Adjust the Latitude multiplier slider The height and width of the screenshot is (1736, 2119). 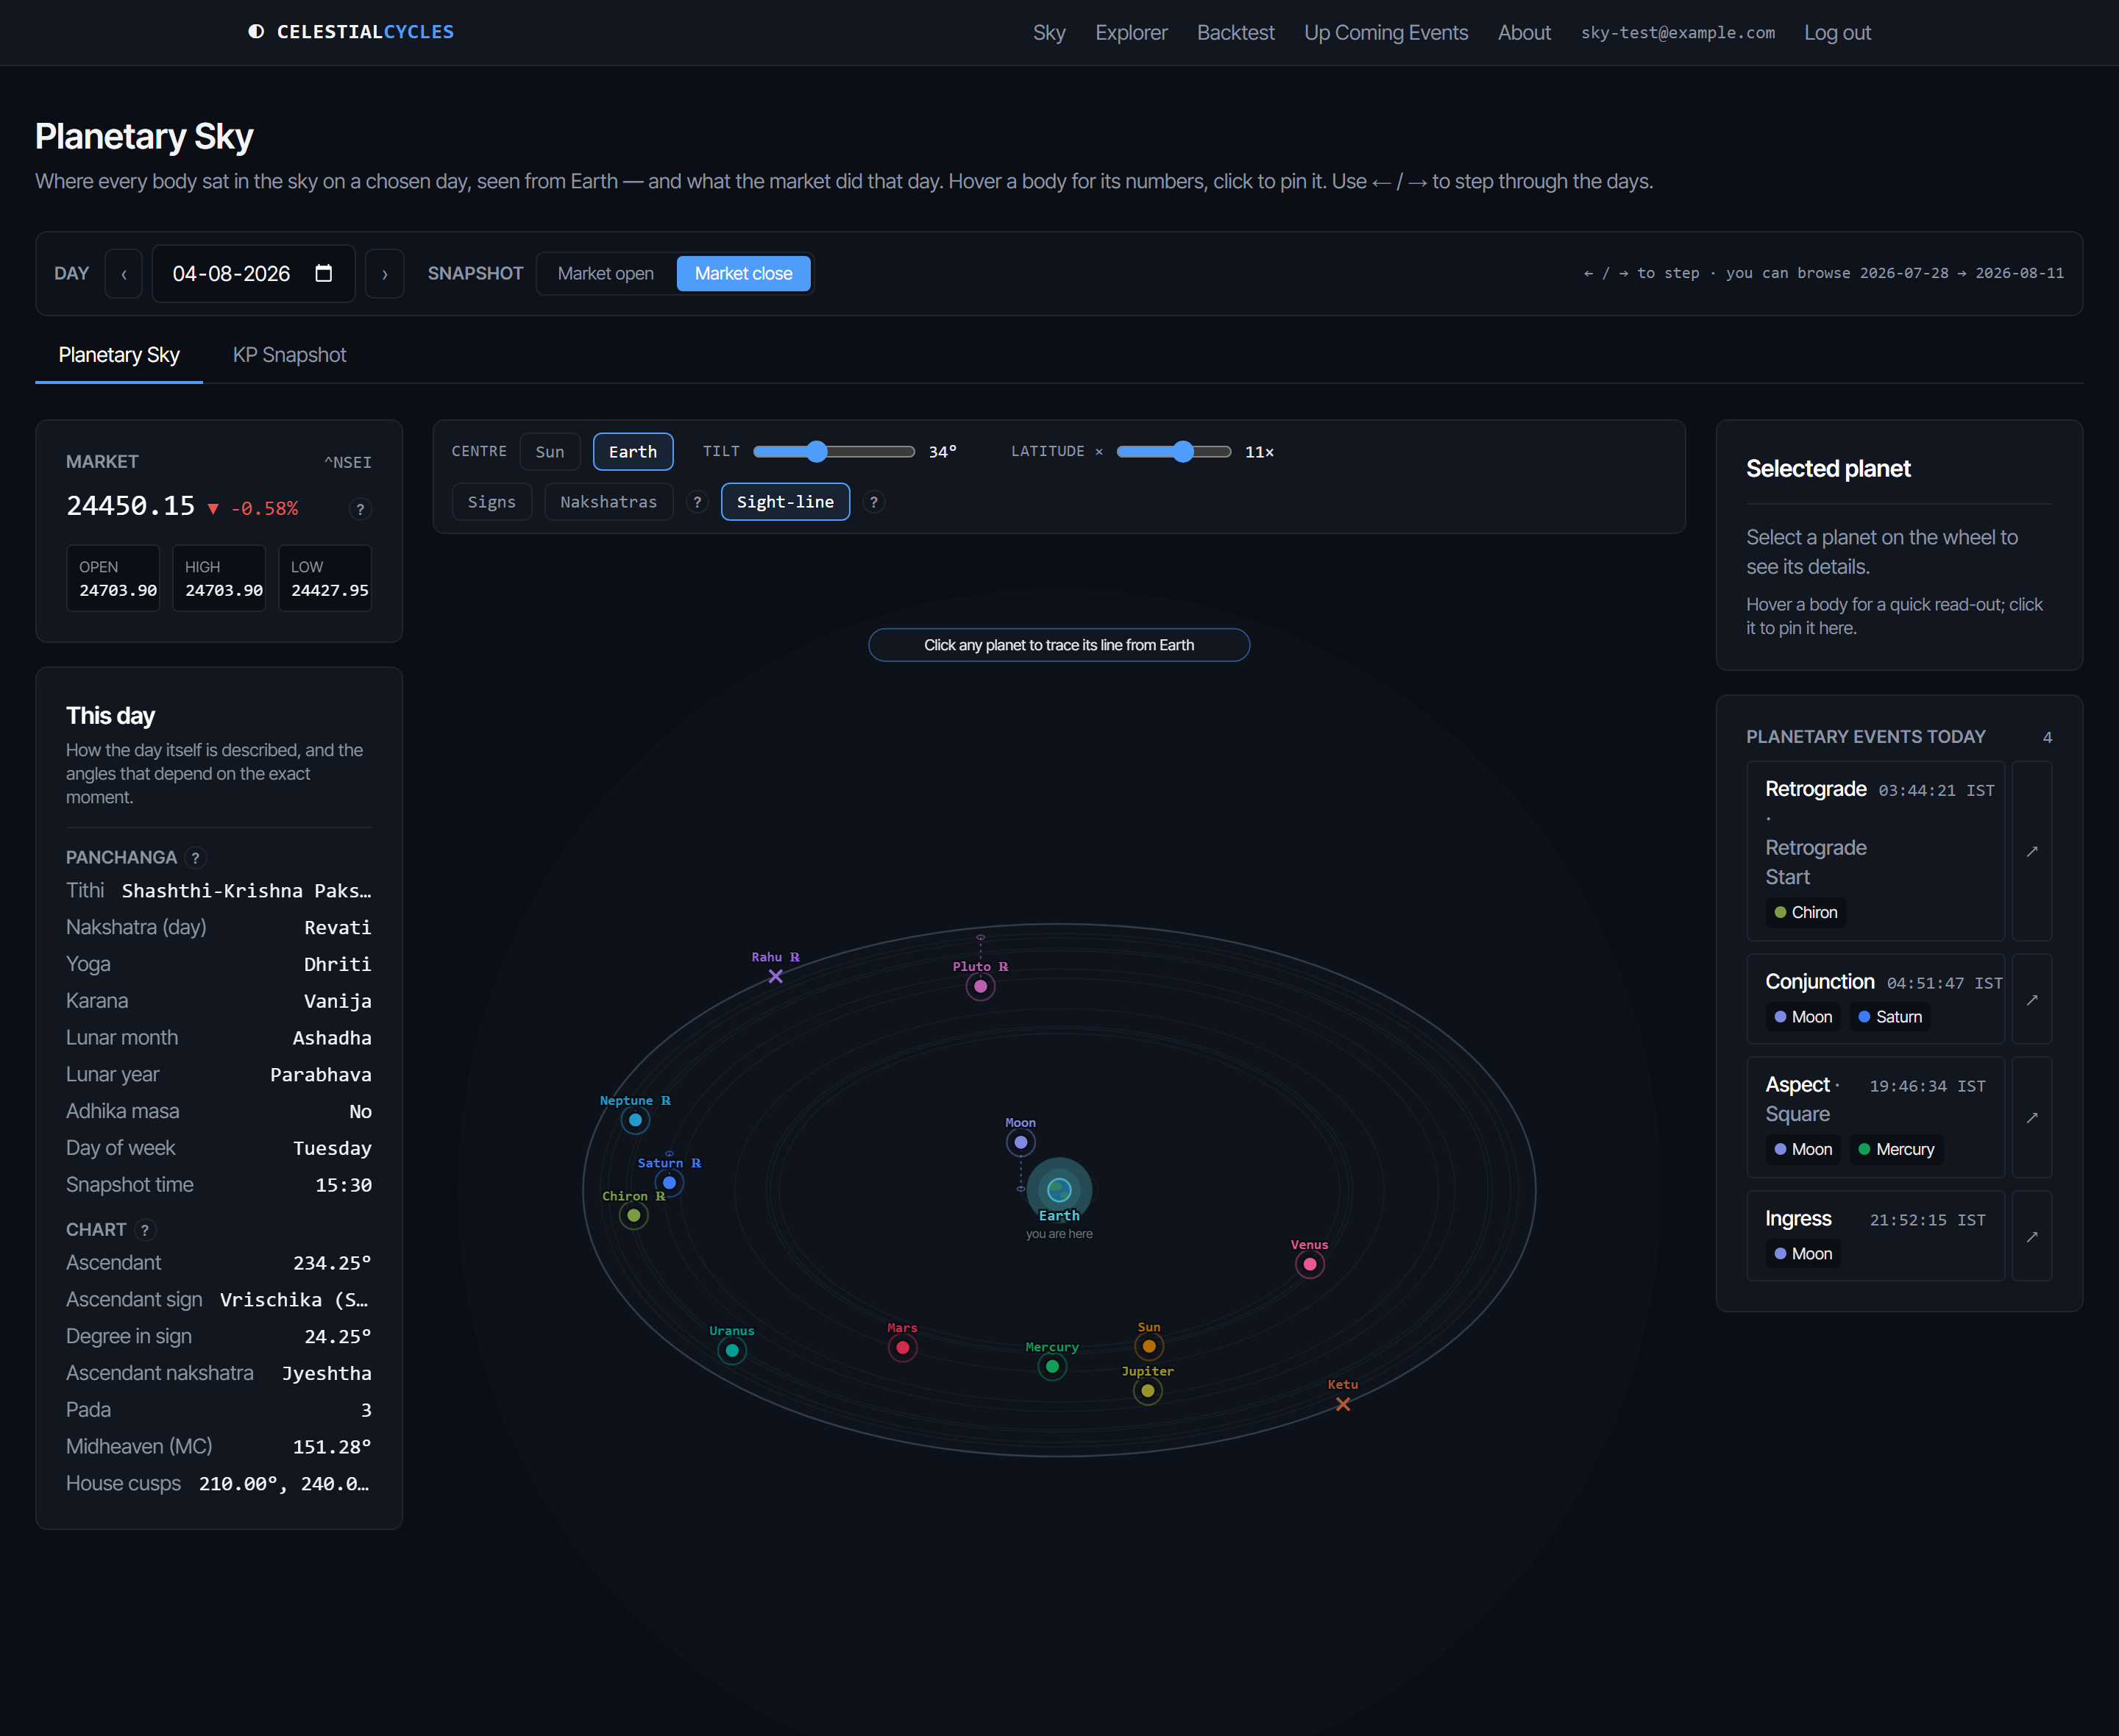[1173, 452]
